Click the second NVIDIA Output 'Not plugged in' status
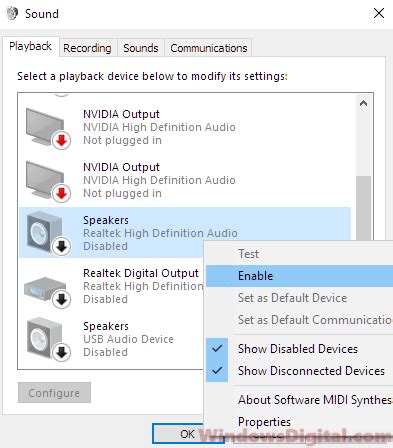Viewport: 393px width, 448px height. click(x=122, y=193)
